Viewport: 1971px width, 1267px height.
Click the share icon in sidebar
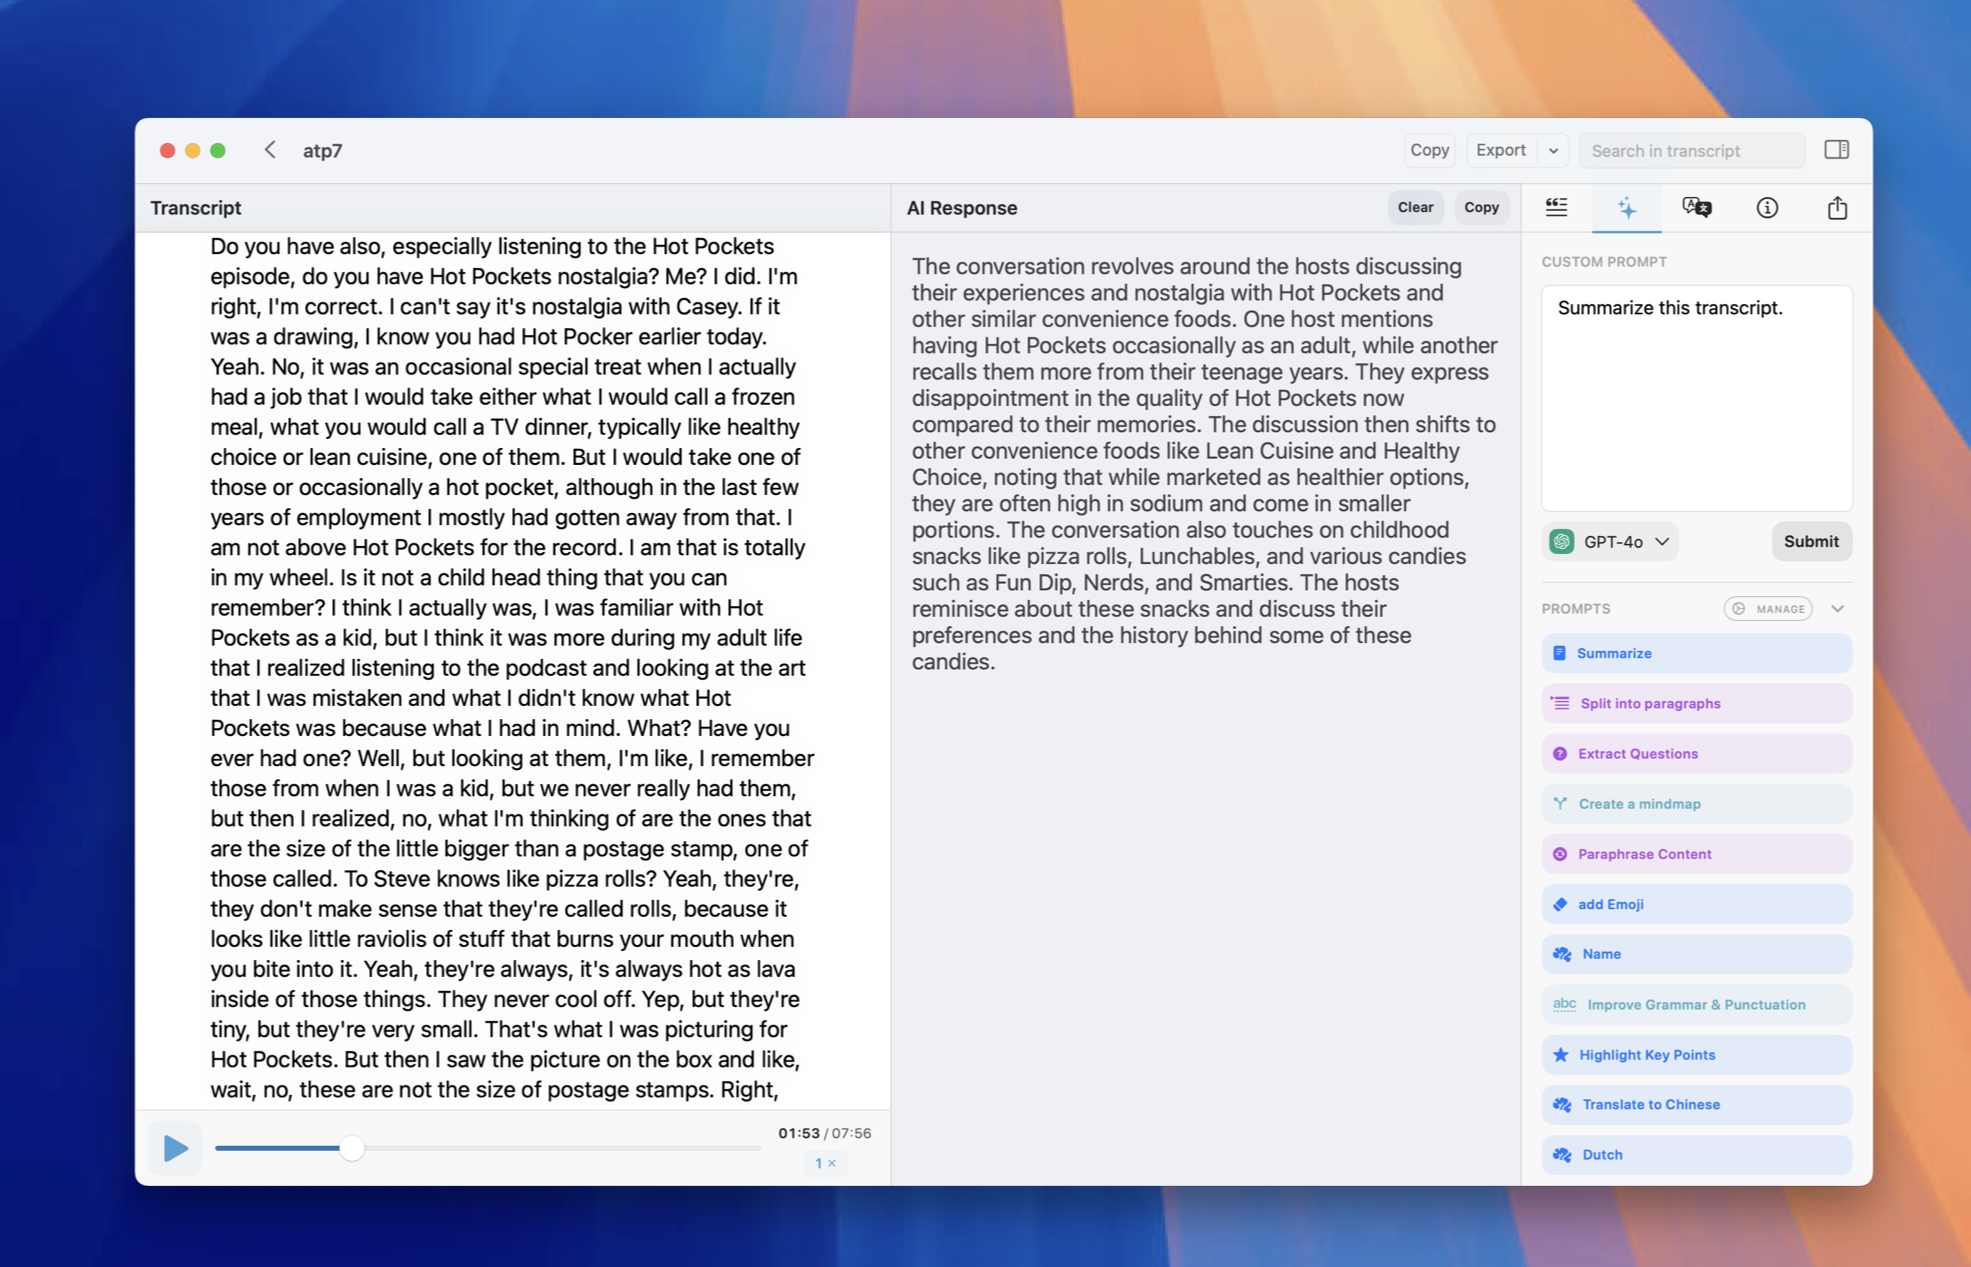click(1837, 208)
